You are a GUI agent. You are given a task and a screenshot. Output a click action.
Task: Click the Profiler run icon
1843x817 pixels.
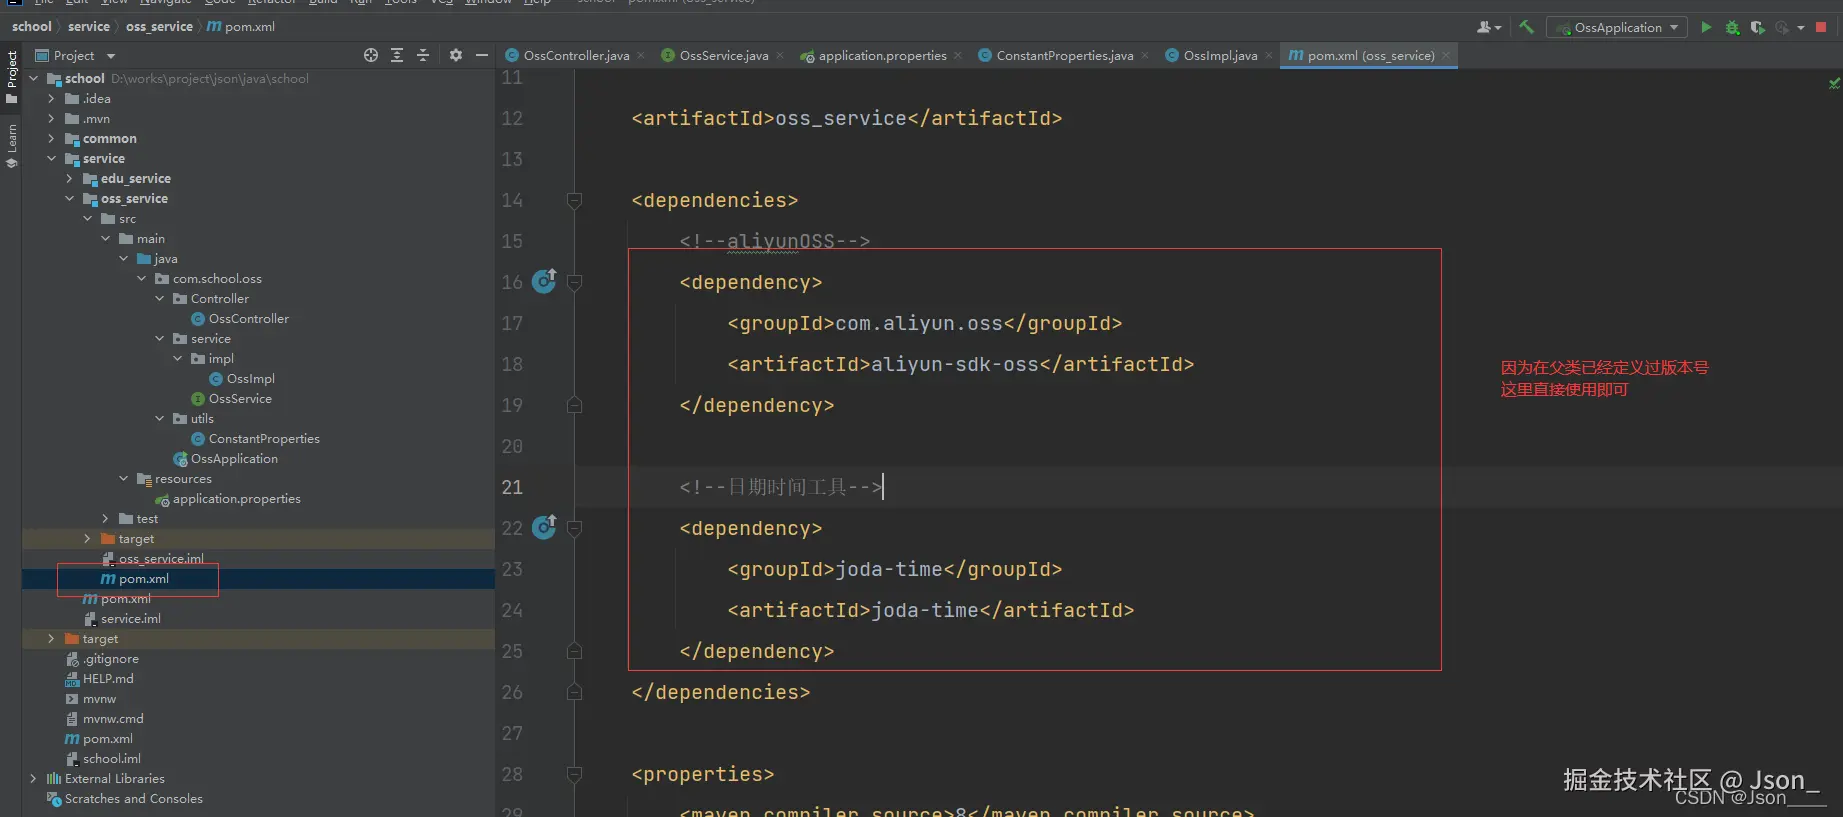pyautogui.click(x=1782, y=27)
